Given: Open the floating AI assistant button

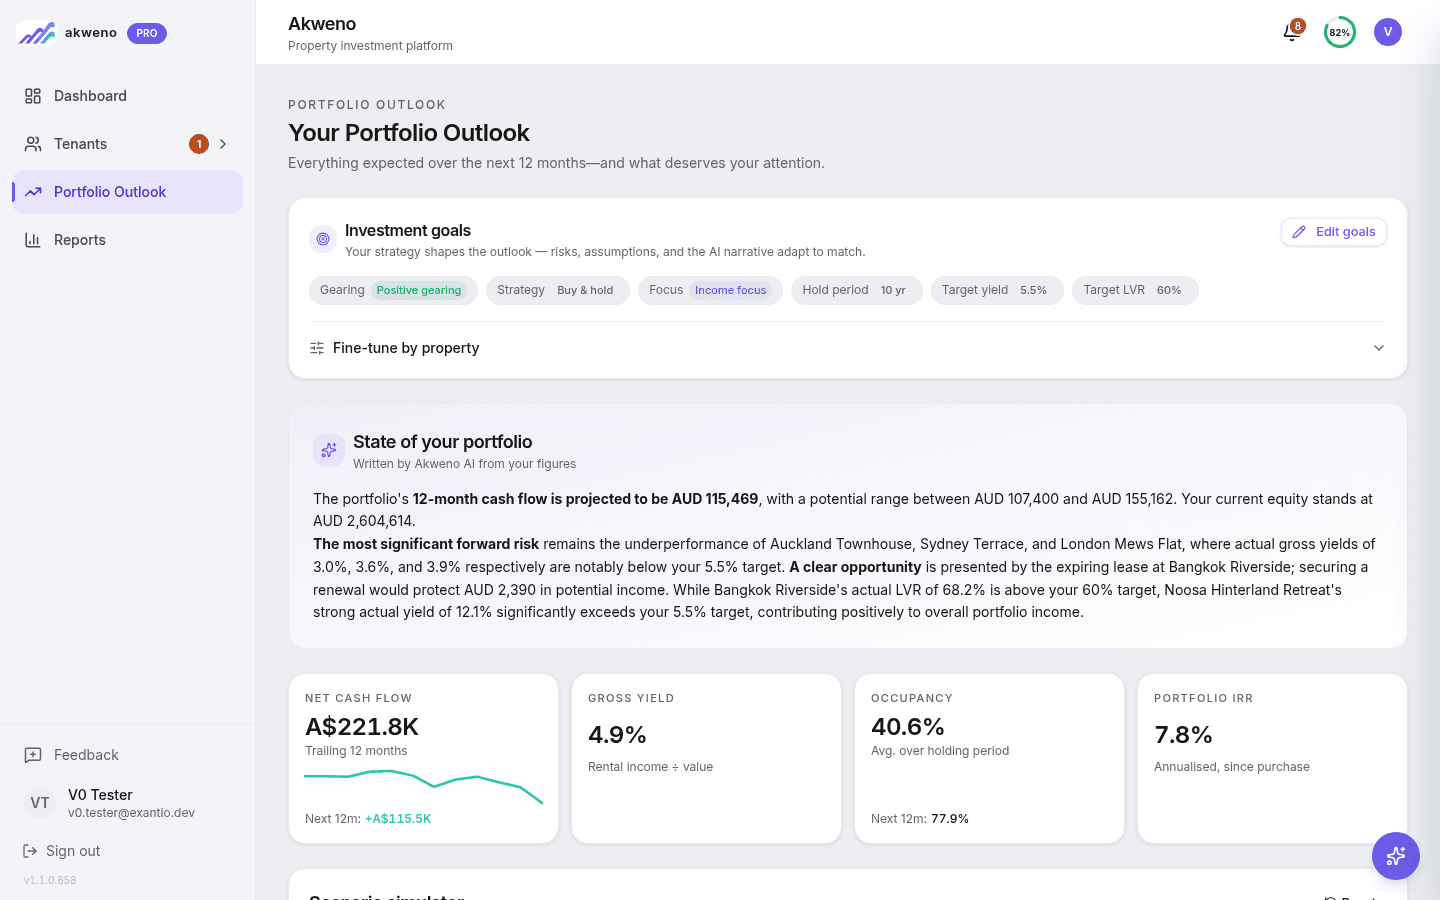Looking at the screenshot, I should pos(1396,856).
